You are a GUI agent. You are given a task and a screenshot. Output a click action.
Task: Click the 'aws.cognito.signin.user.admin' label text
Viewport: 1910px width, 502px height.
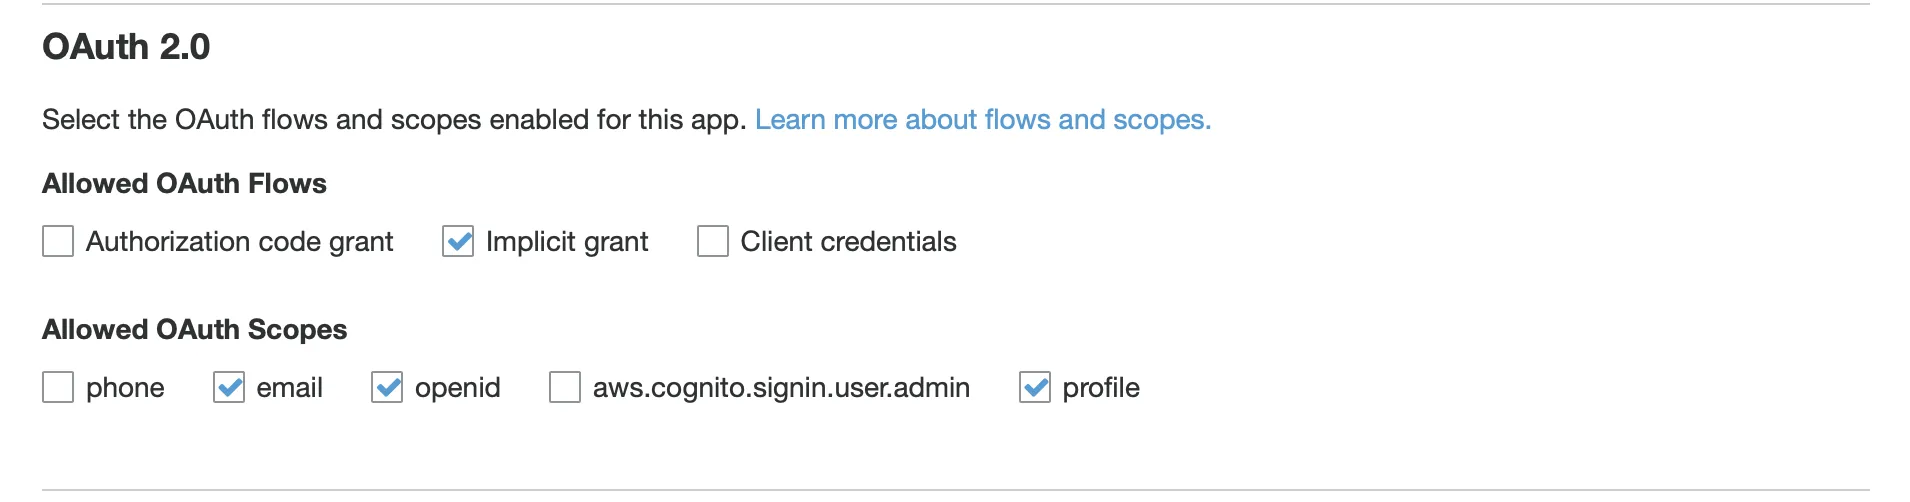click(781, 388)
